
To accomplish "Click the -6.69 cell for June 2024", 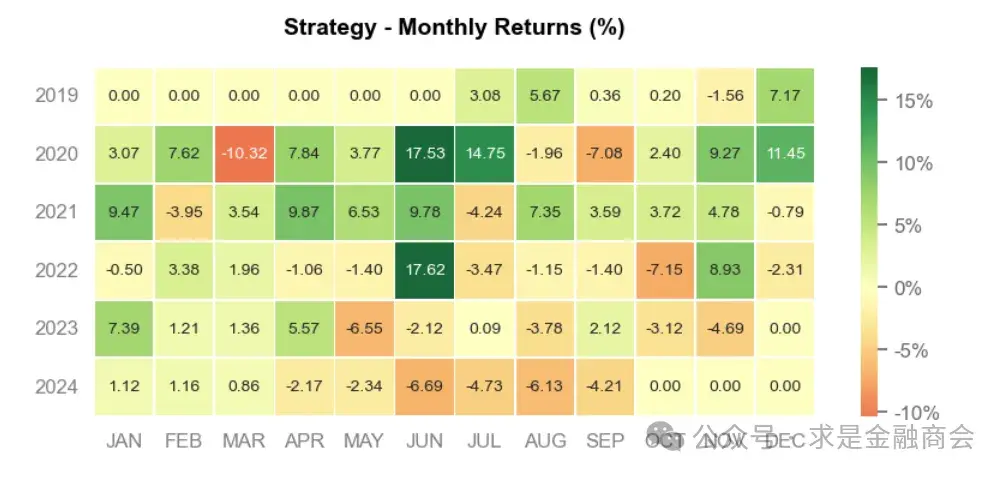I will point(425,386).
